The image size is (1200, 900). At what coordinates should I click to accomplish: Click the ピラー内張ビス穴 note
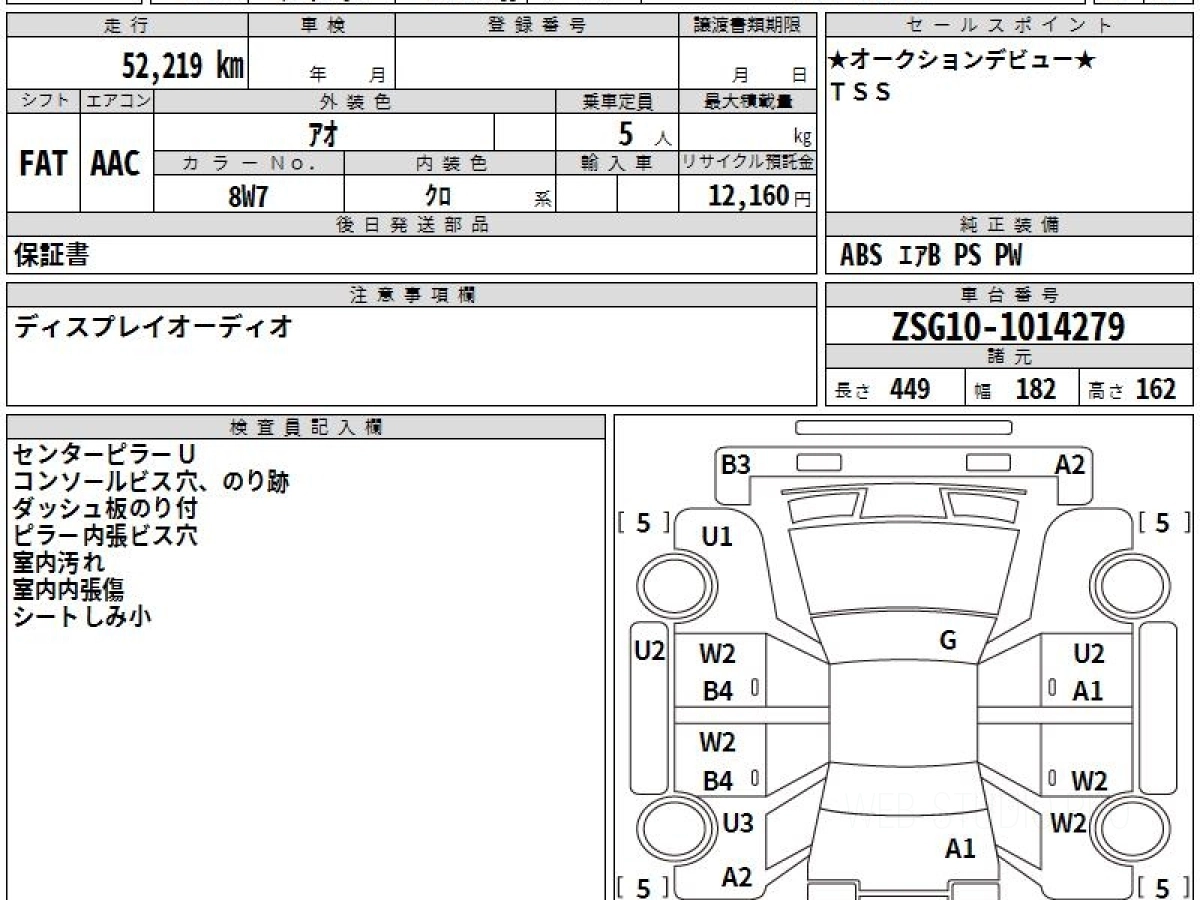pyautogui.click(x=105, y=535)
